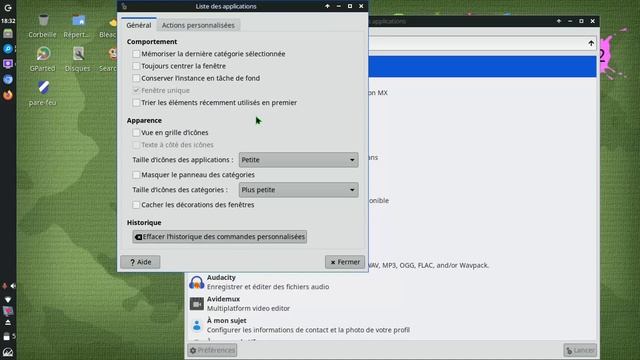Viewport: 640px width, 360px height.
Task: Open the Disques desktop icon
Action: click(x=78, y=54)
